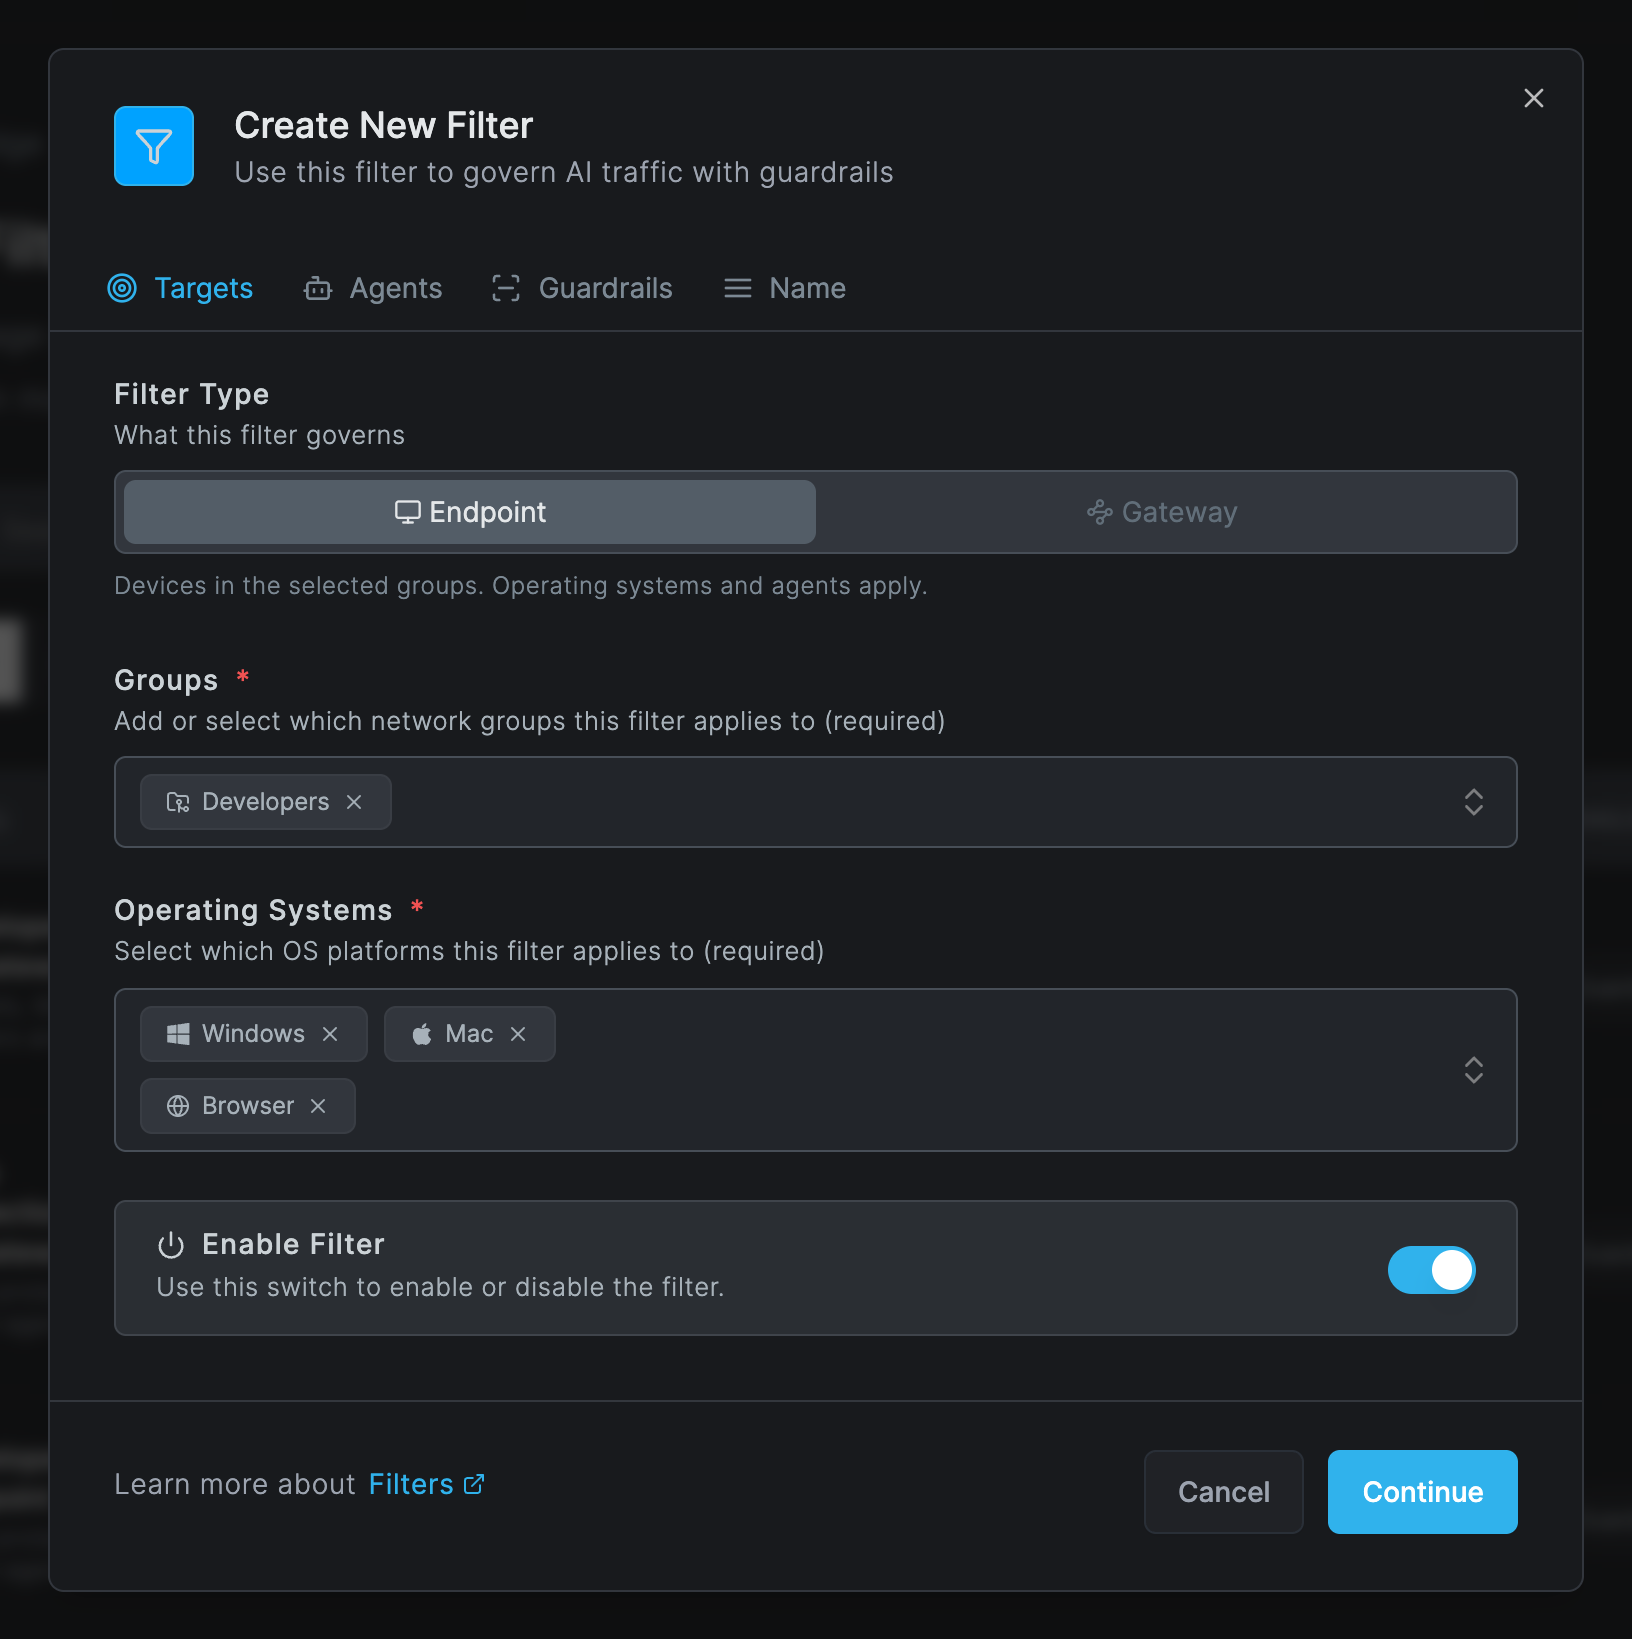Close the Create New Filter dialog
Screen dimensions: 1632x1639
click(x=1533, y=98)
